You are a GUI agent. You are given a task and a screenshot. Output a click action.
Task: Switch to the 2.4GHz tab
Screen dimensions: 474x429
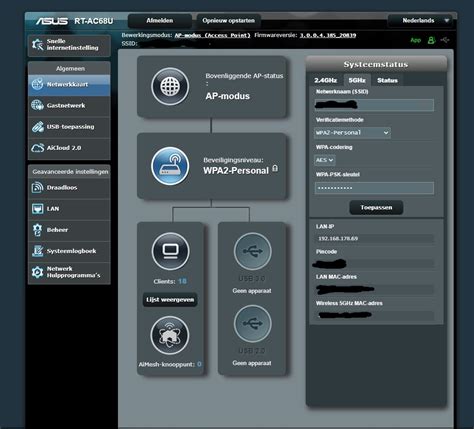[325, 80]
